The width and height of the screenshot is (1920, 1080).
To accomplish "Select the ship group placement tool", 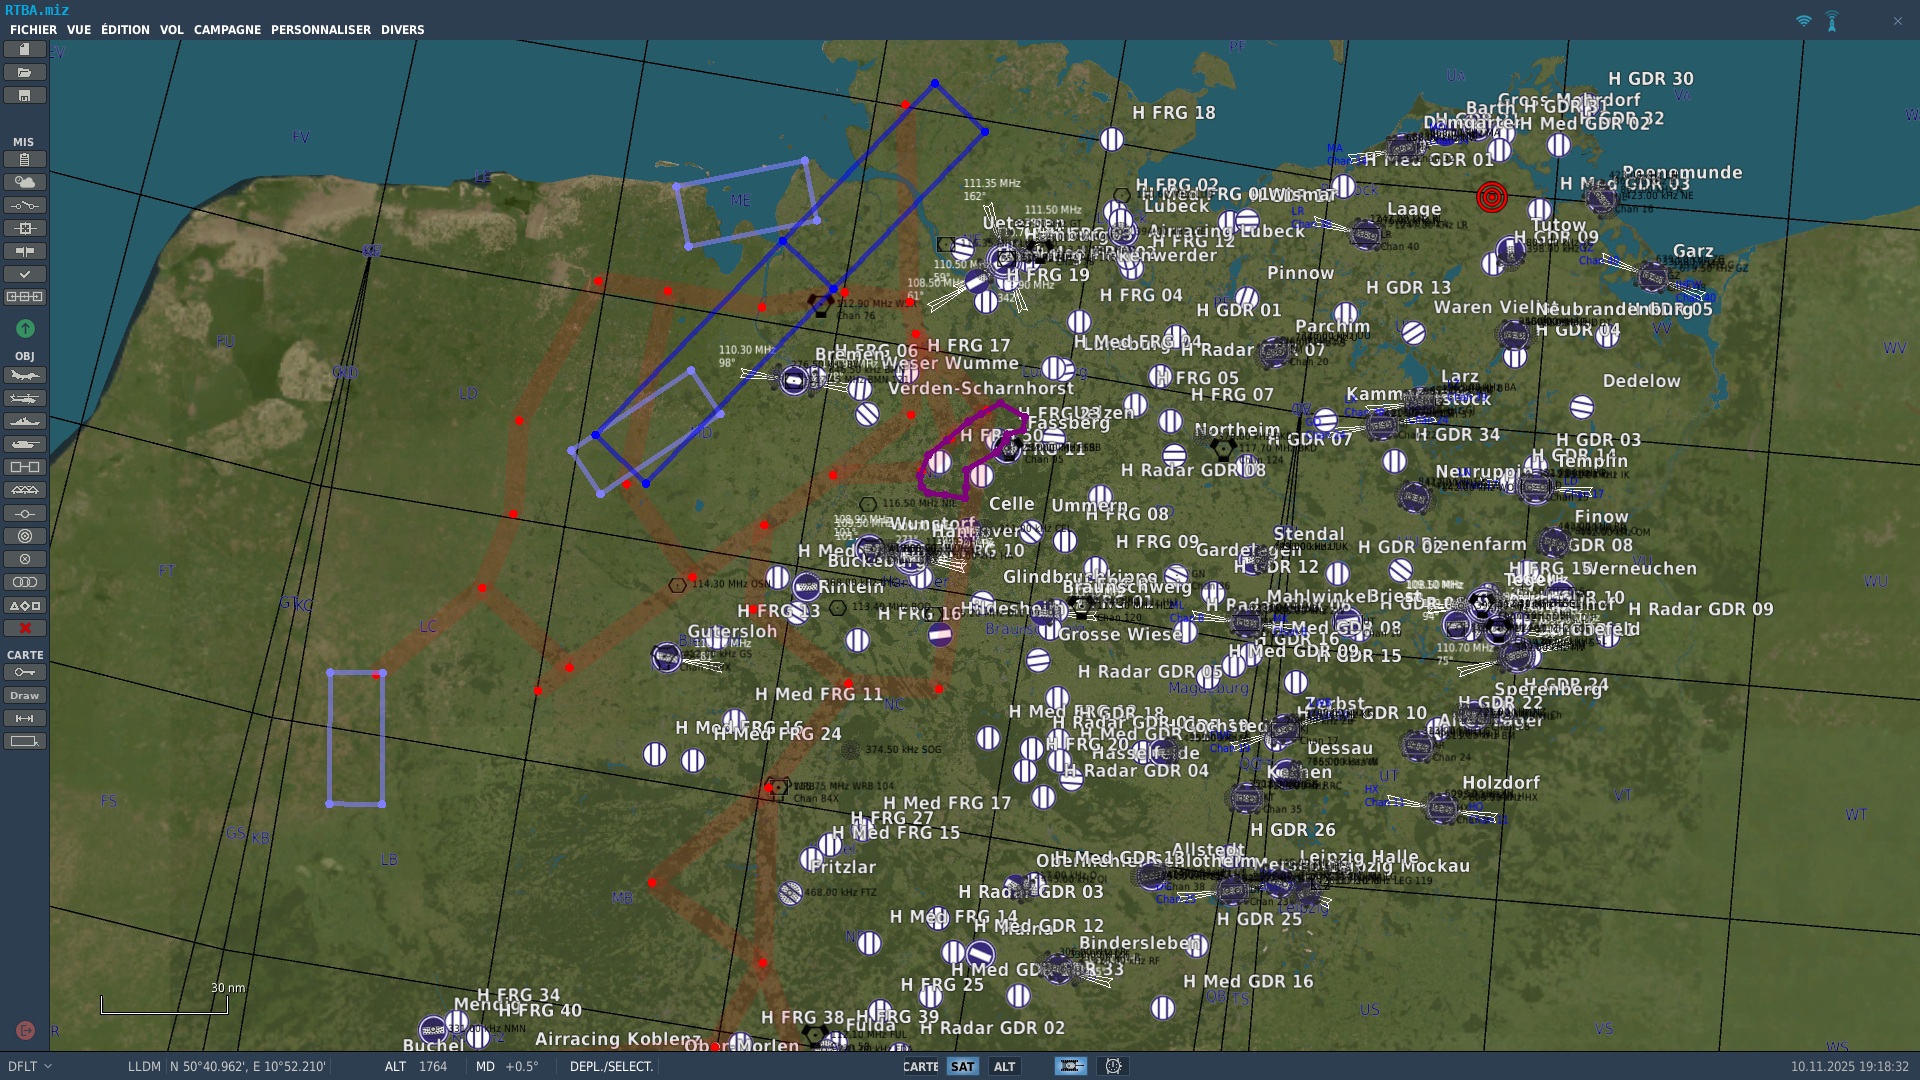I will point(25,422).
